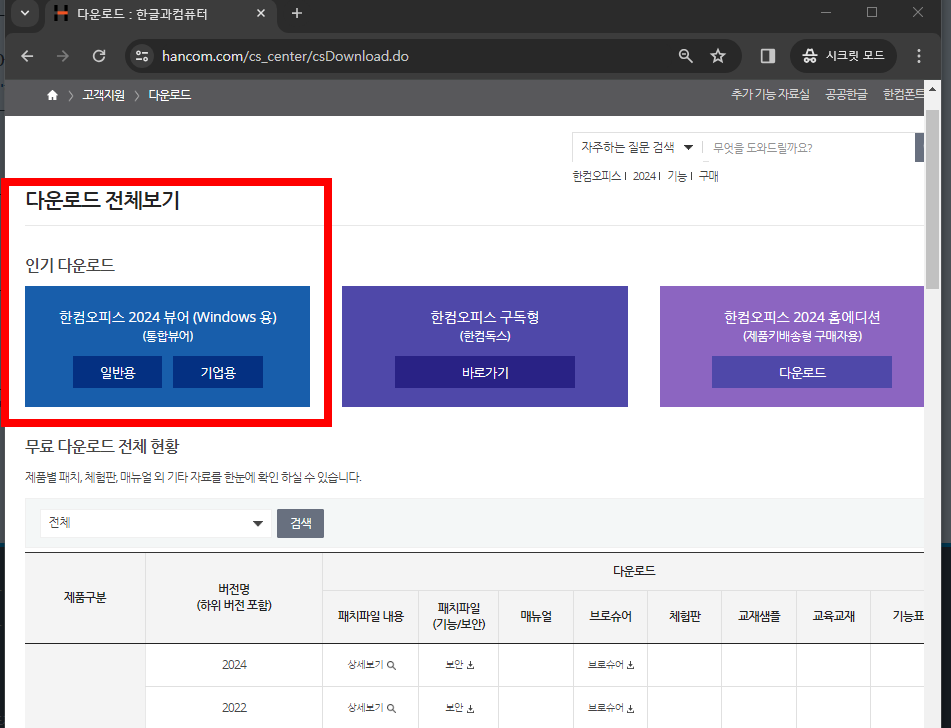Click the 시크릿 모드 incognito badge

point(843,56)
